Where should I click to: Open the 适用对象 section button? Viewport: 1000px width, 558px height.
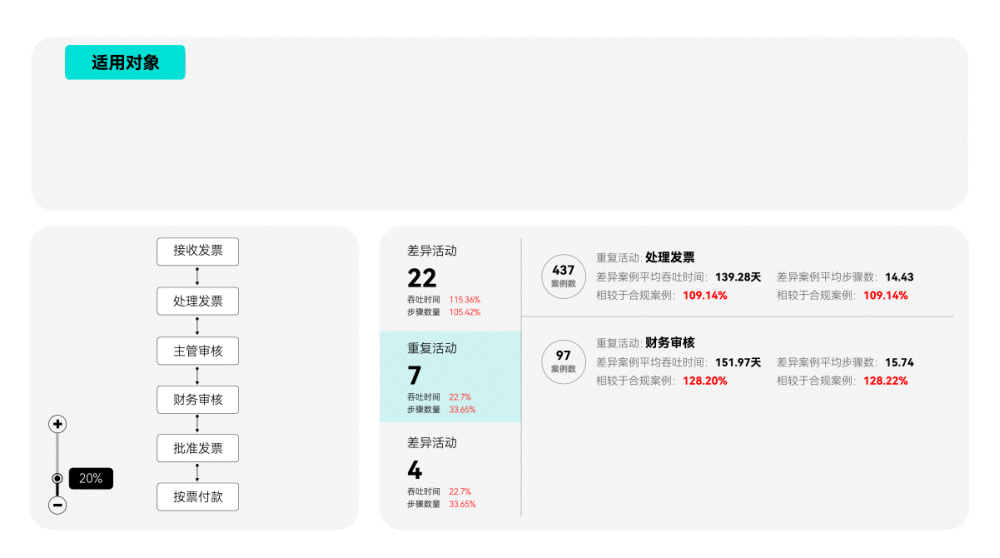[125, 62]
